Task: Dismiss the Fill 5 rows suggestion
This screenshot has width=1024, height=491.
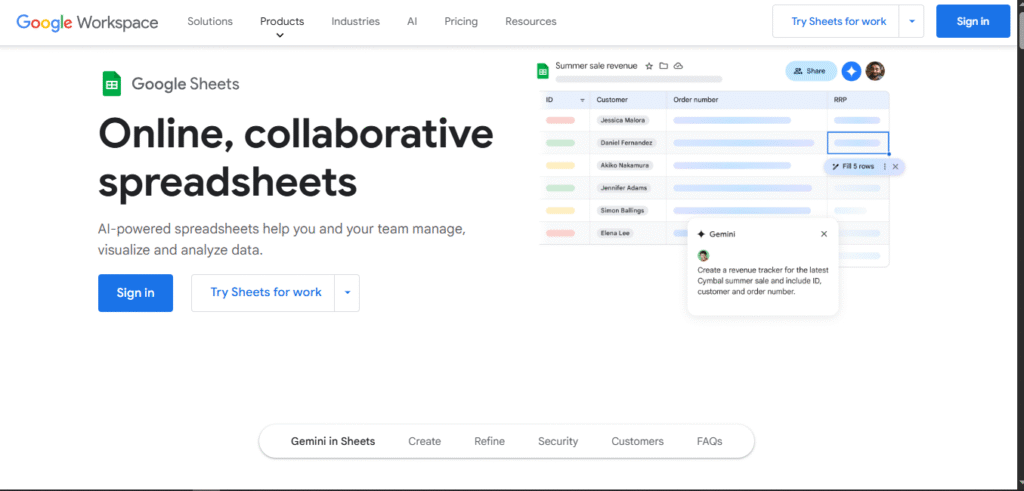Action: pyautogui.click(x=895, y=166)
